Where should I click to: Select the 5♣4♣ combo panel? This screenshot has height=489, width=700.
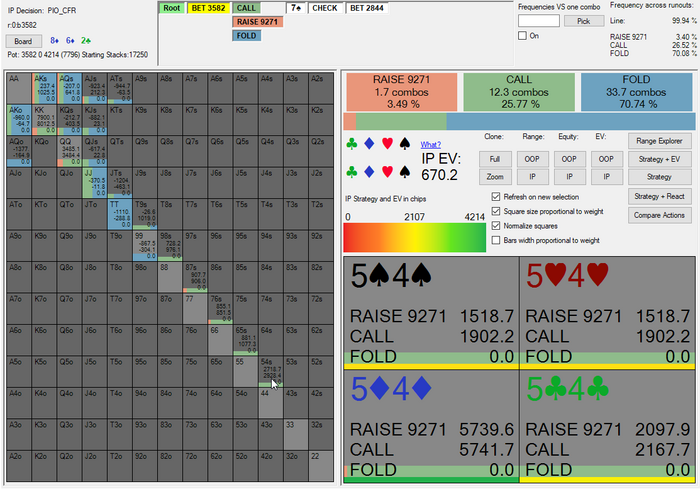[607, 426]
